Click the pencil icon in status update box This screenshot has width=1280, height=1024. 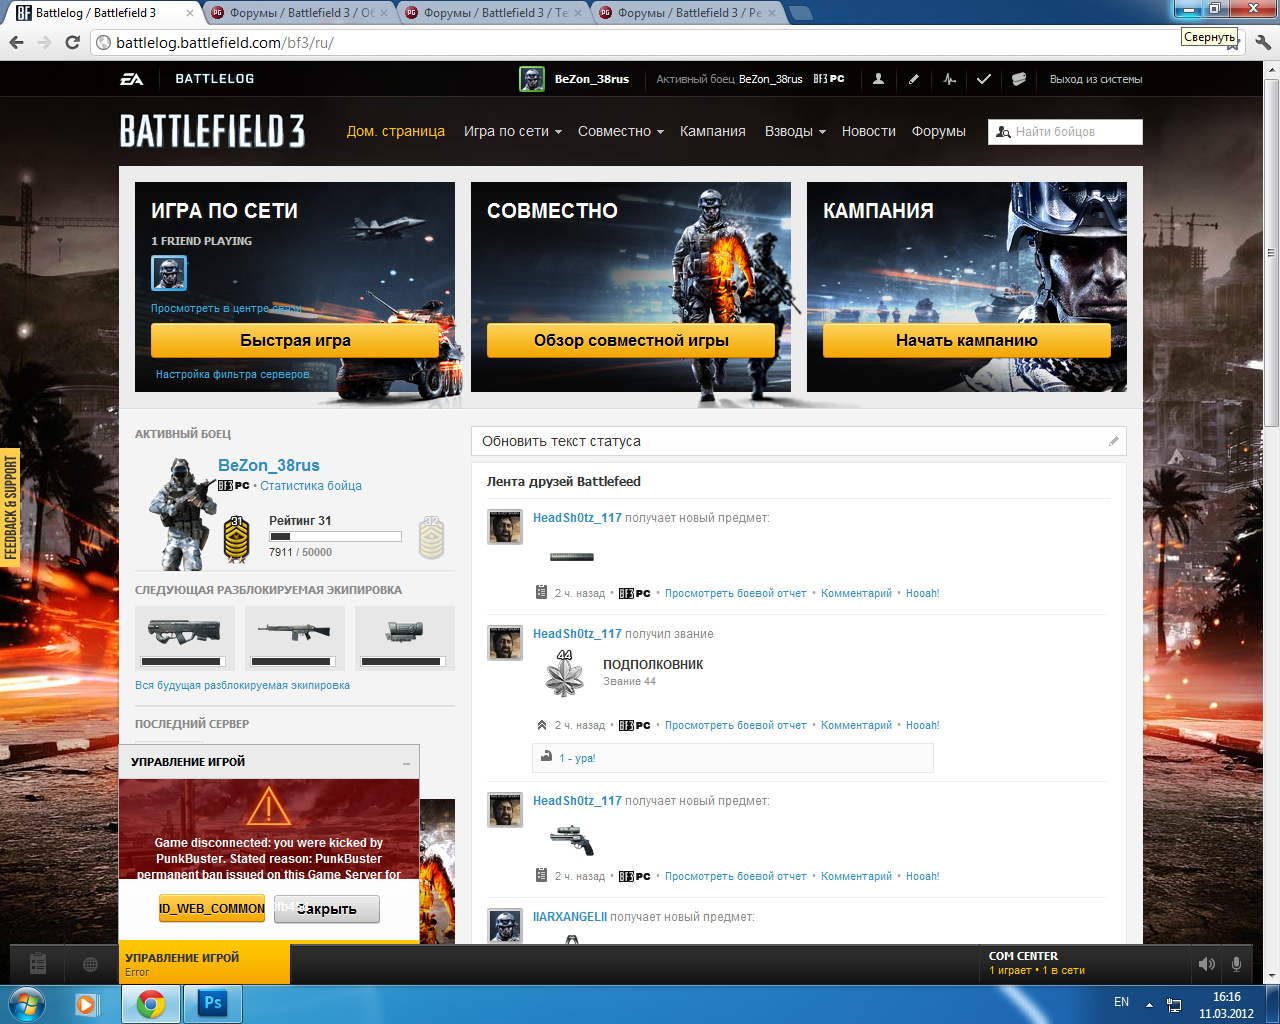tap(1113, 441)
